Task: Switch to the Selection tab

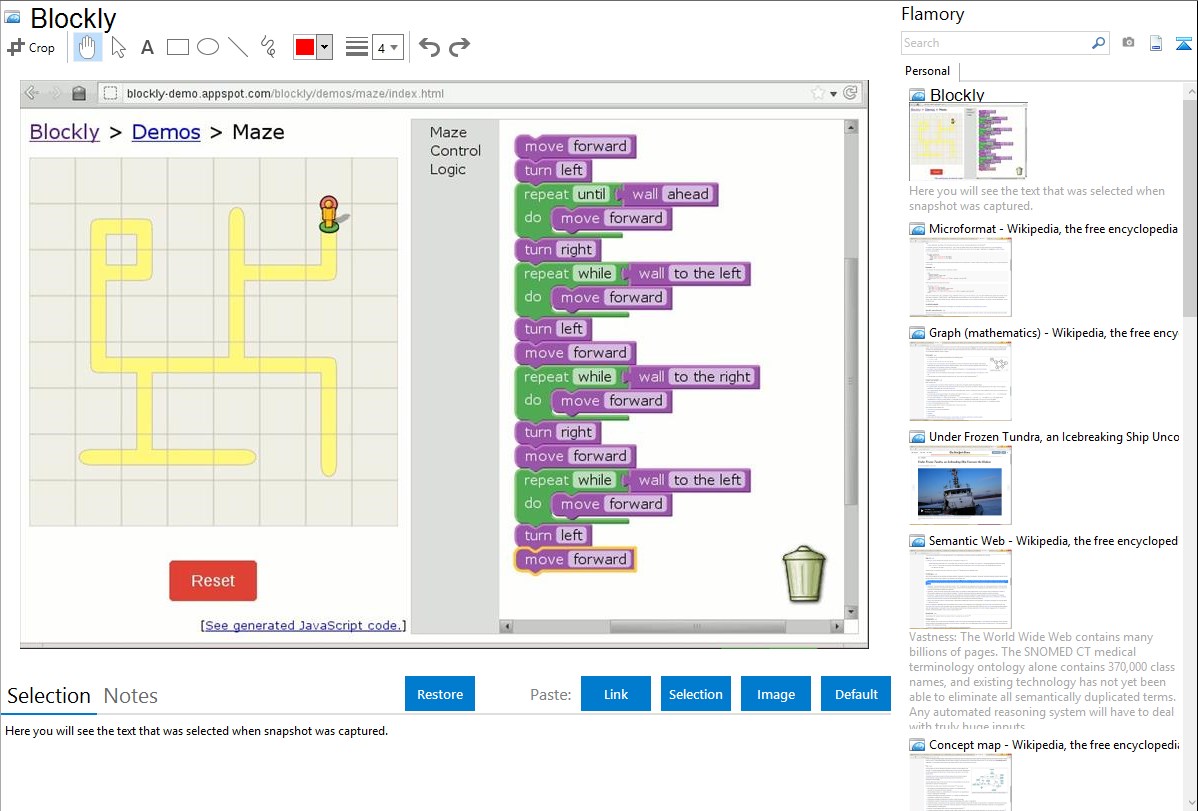Action: (49, 696)
